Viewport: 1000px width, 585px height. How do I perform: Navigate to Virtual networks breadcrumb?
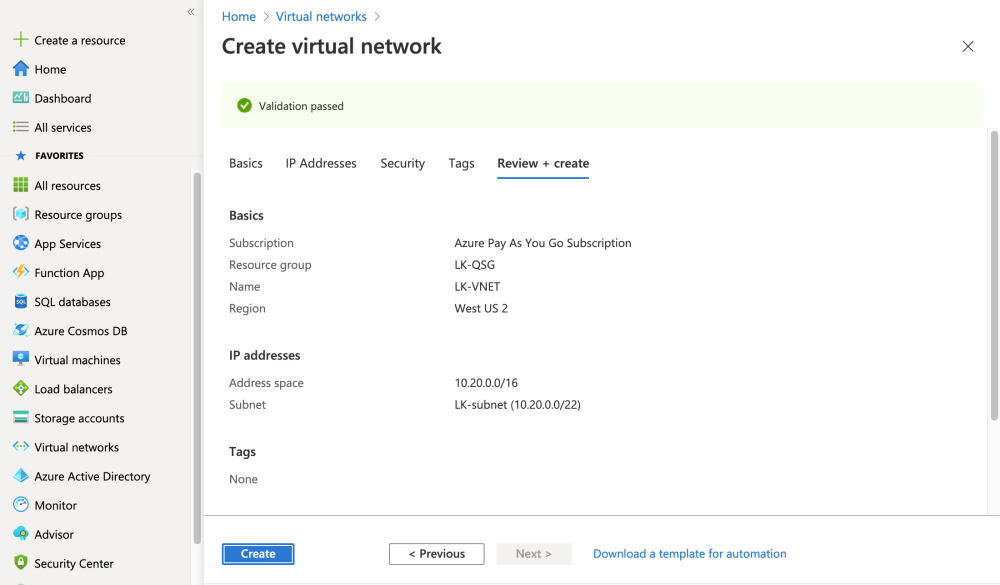point(321,17)
